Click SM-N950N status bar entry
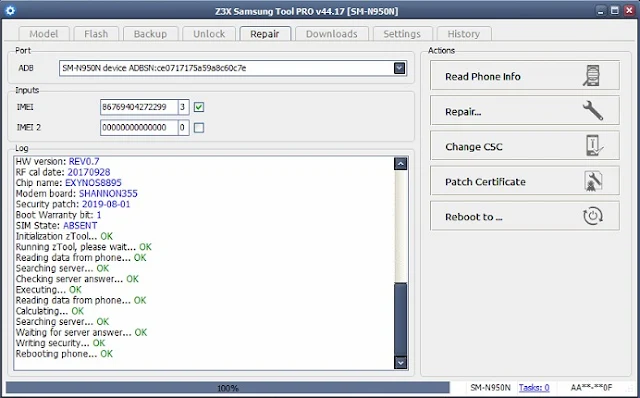The image size is (640, 398). tap(490, 387)
